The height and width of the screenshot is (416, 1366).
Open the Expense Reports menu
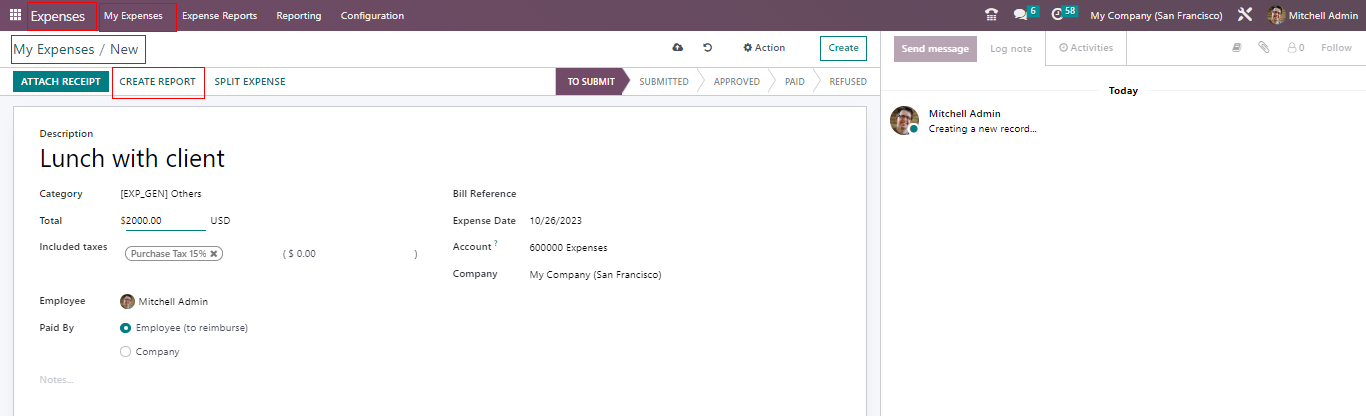[219, 16]
